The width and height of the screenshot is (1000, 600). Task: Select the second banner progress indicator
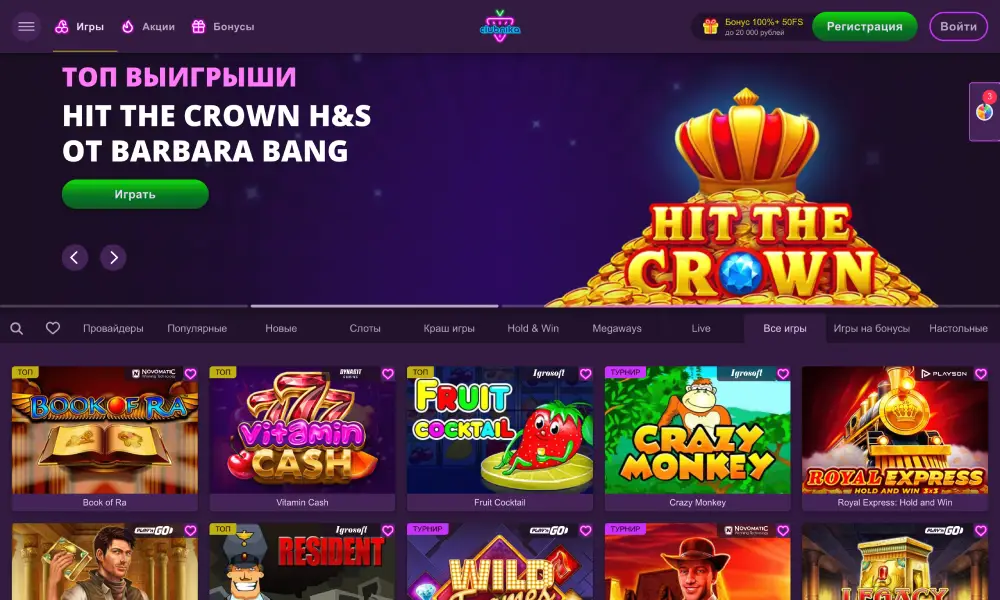pos(374,306)
